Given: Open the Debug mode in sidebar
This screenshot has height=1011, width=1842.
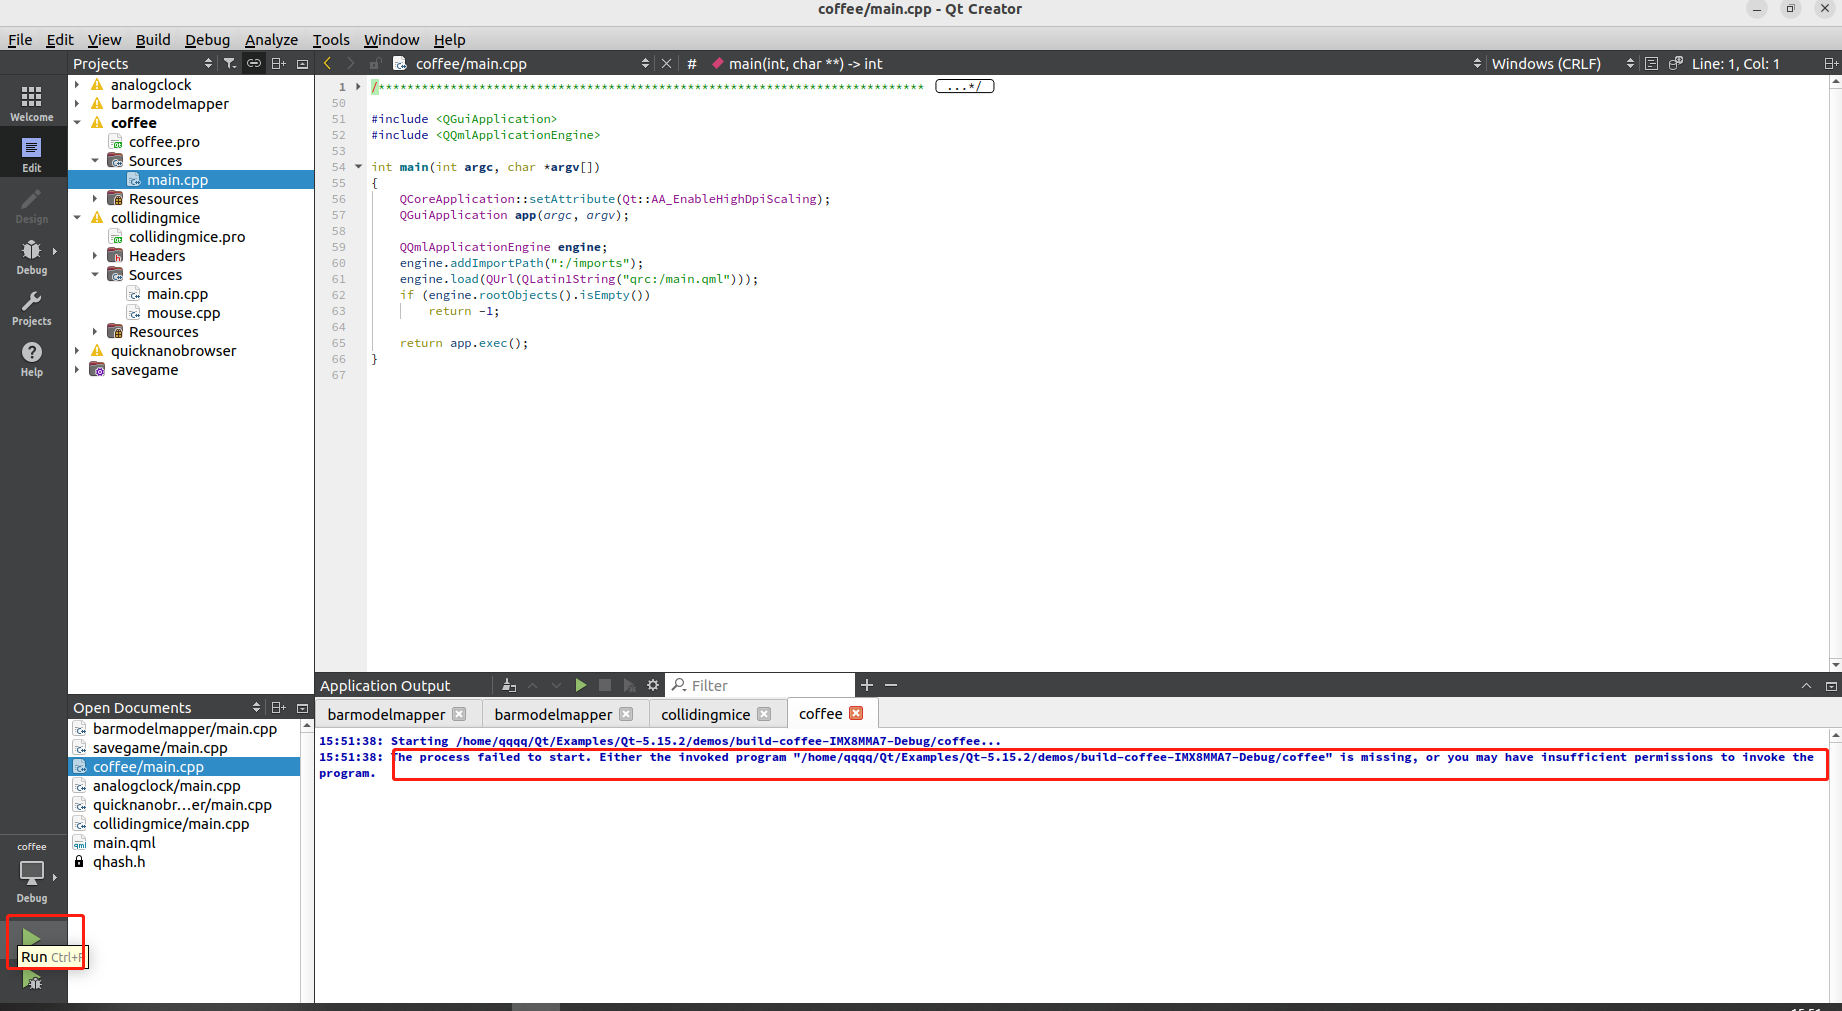Looking at the screenshot, I should pos(32,256).
